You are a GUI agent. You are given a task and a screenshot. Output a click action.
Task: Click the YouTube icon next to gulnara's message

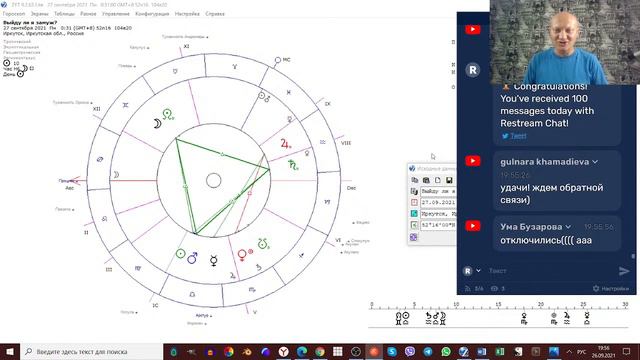[473, 161]
